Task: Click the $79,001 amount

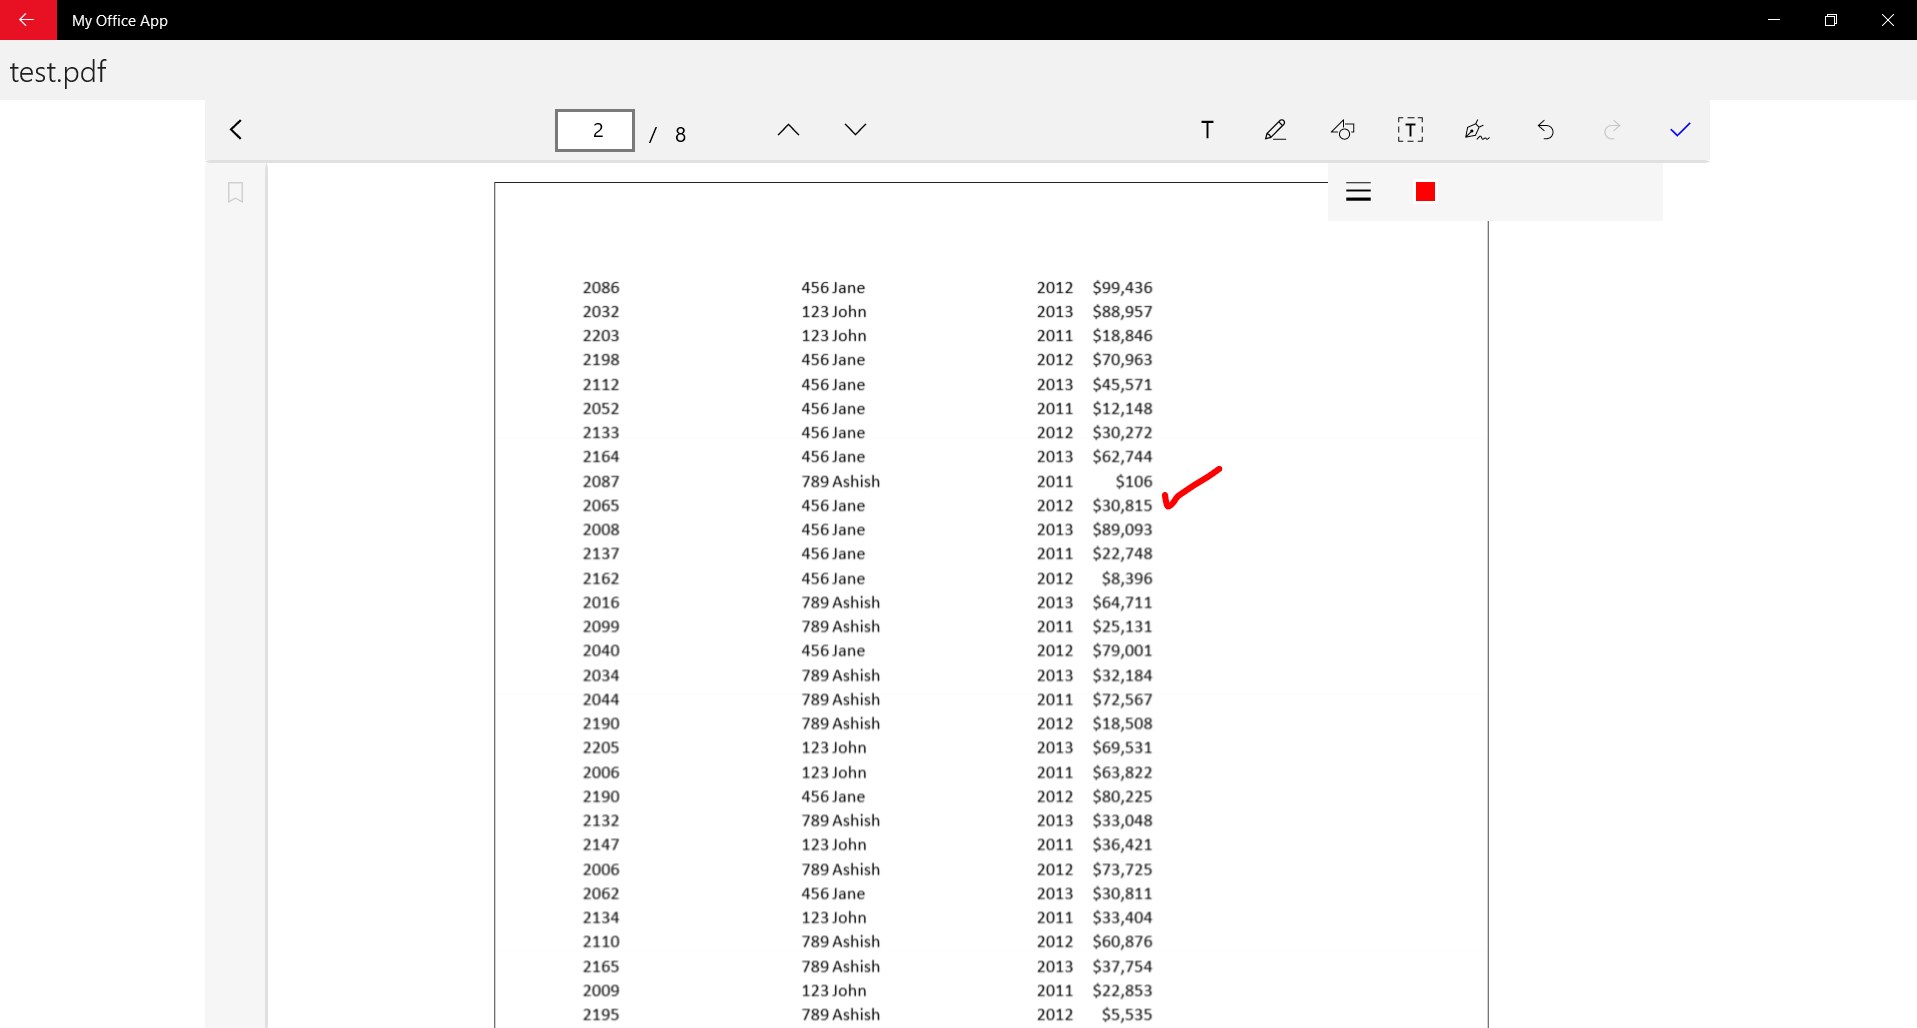Action: click(x=1122, y=651)
